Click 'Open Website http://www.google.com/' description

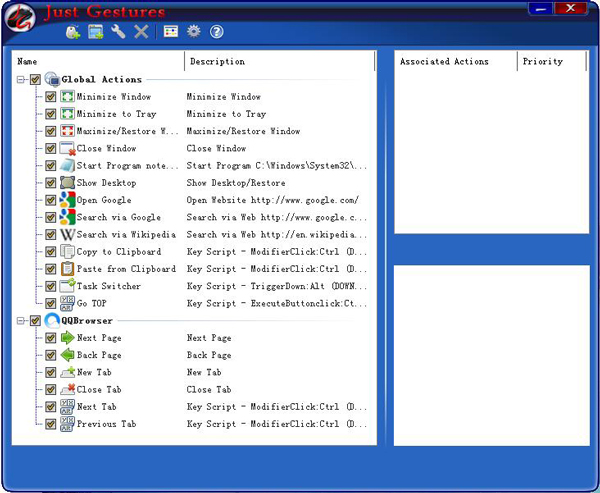(x=272, y=200)
